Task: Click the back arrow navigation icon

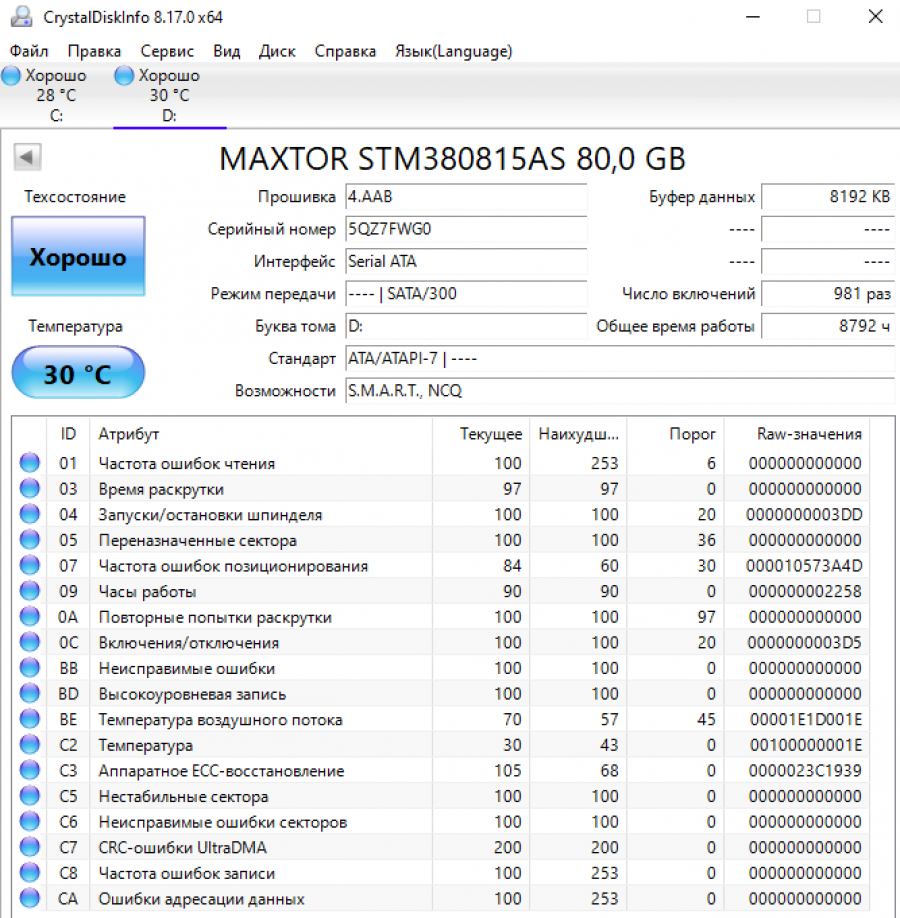Action: pyautogui.click(x=27, y=157)
